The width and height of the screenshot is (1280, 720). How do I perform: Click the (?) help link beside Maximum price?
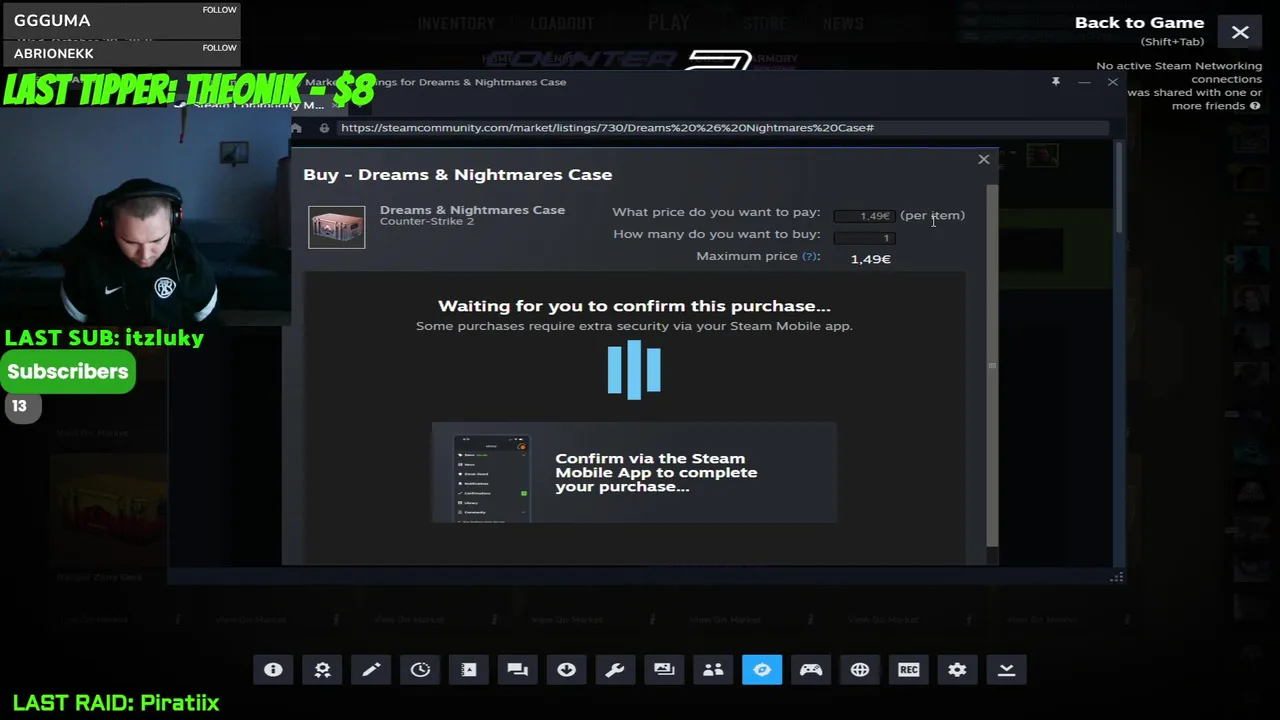pyautogui.click(x=810, y=256)
